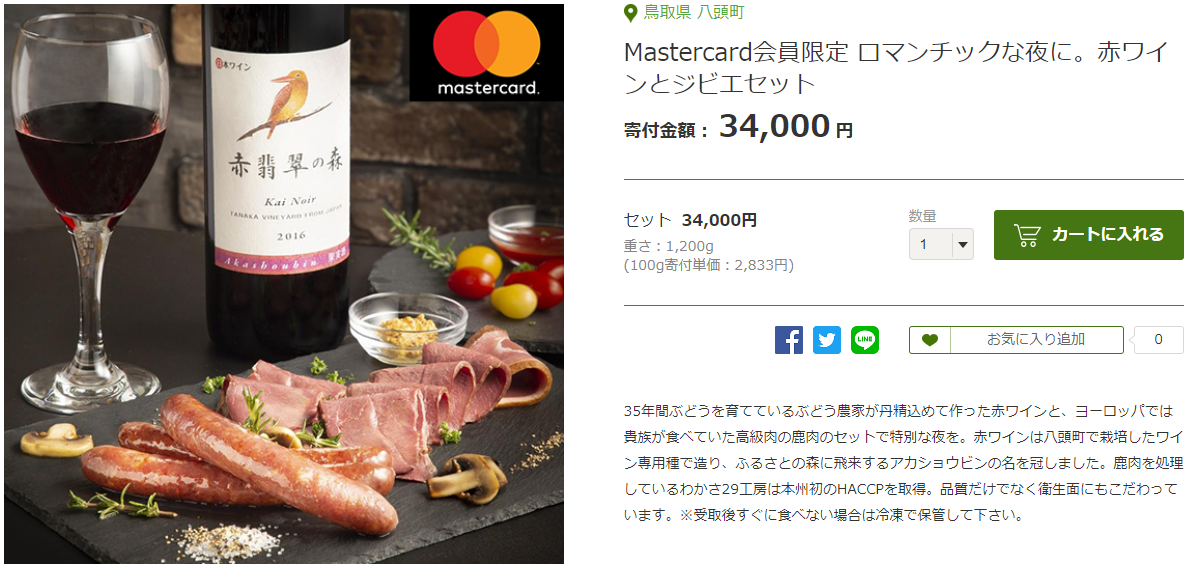This screenshot has height=566, width=1191.
Task: Click the product title Mastercard会員限定
Action: (894, 68)
